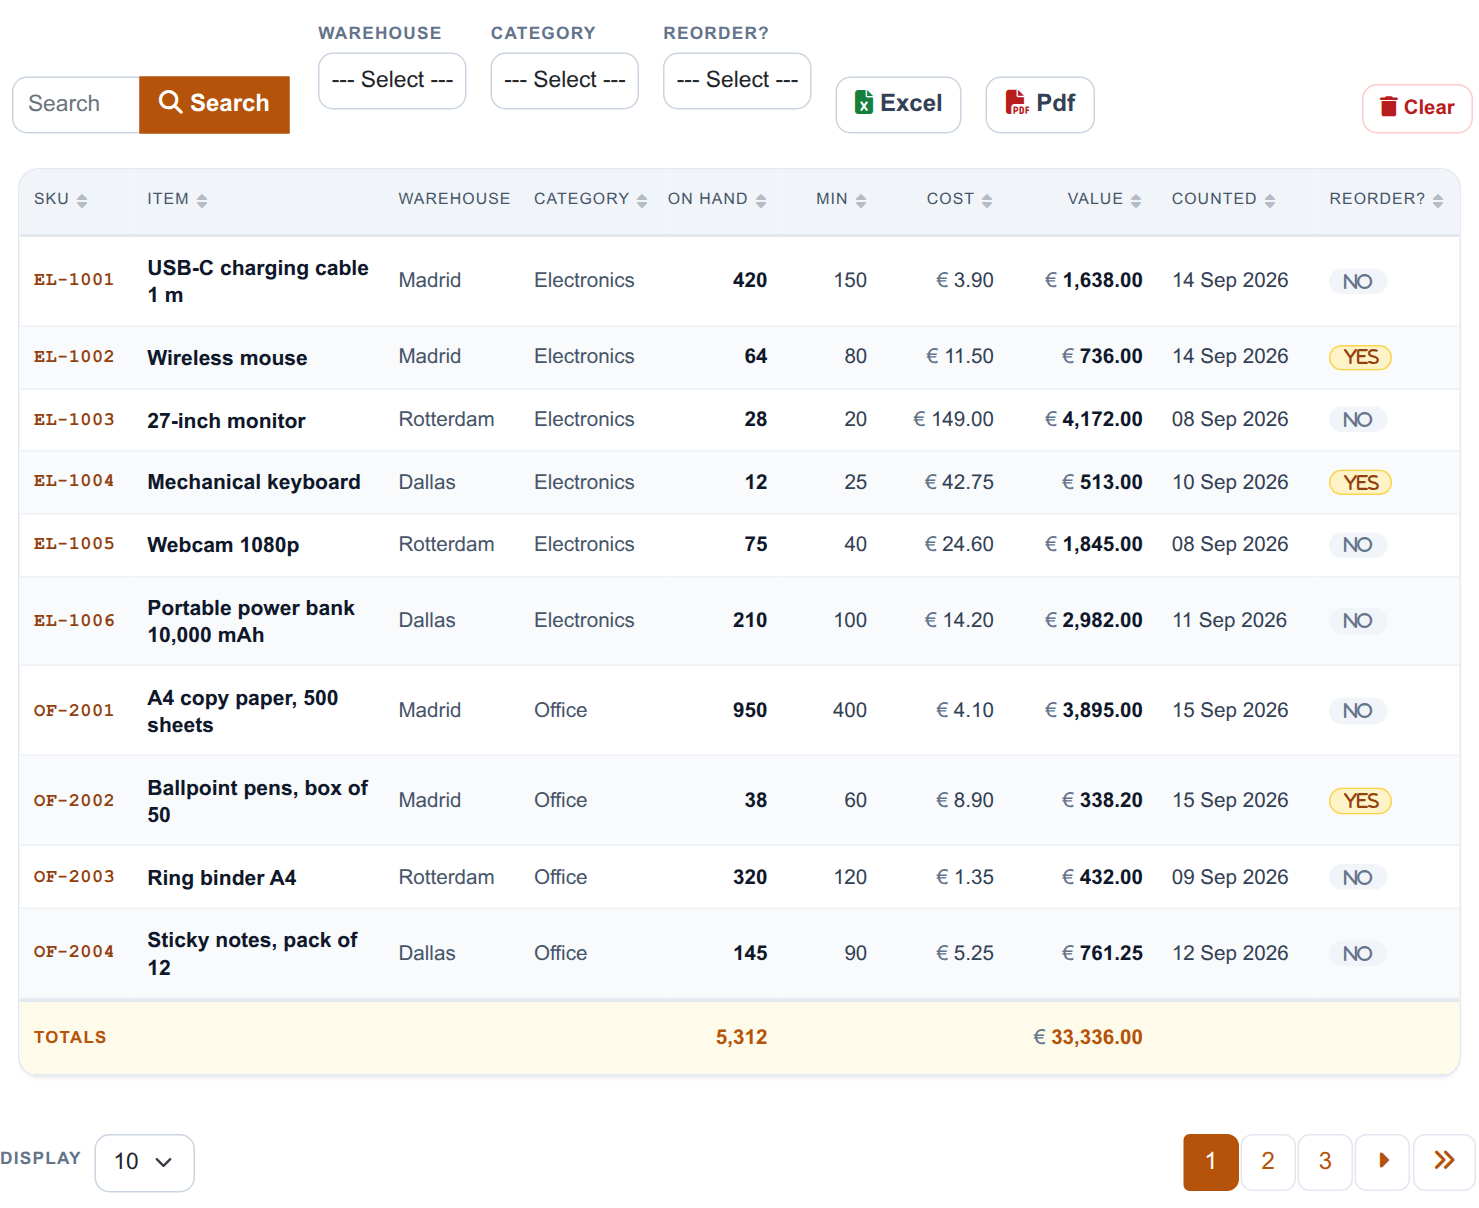
Task: Open SKU OF-2004
Action: (74, 952)
